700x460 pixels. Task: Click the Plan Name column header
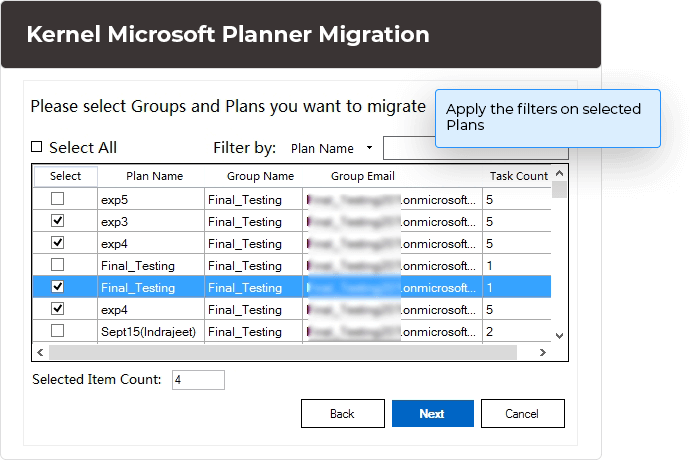154,176
